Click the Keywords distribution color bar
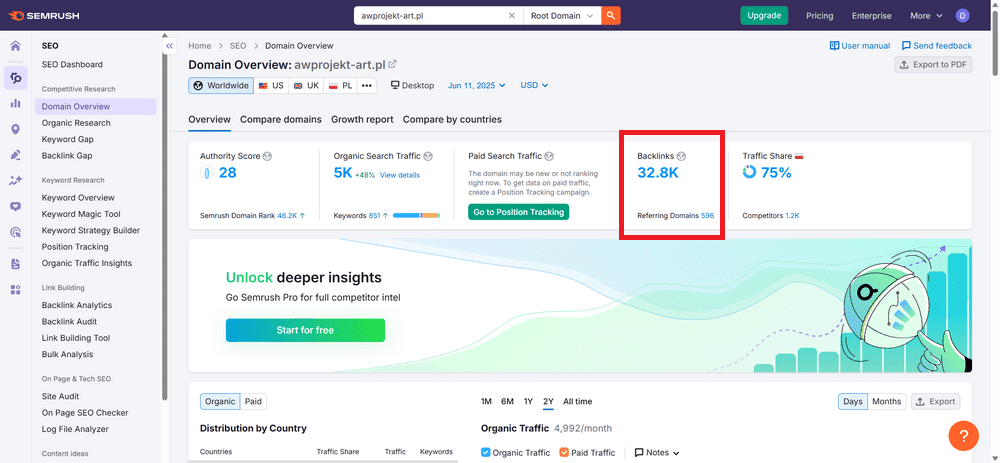Screen dimensions: 1000x463 (x=416, y=216)
